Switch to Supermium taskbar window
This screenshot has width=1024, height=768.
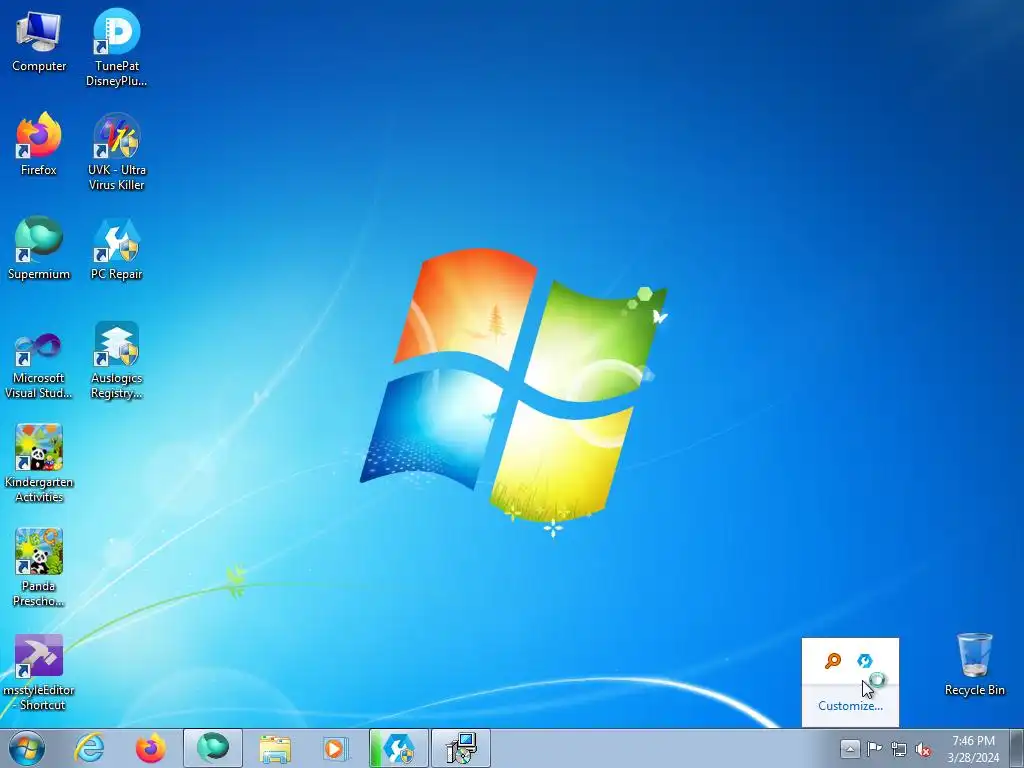[213, 748]
